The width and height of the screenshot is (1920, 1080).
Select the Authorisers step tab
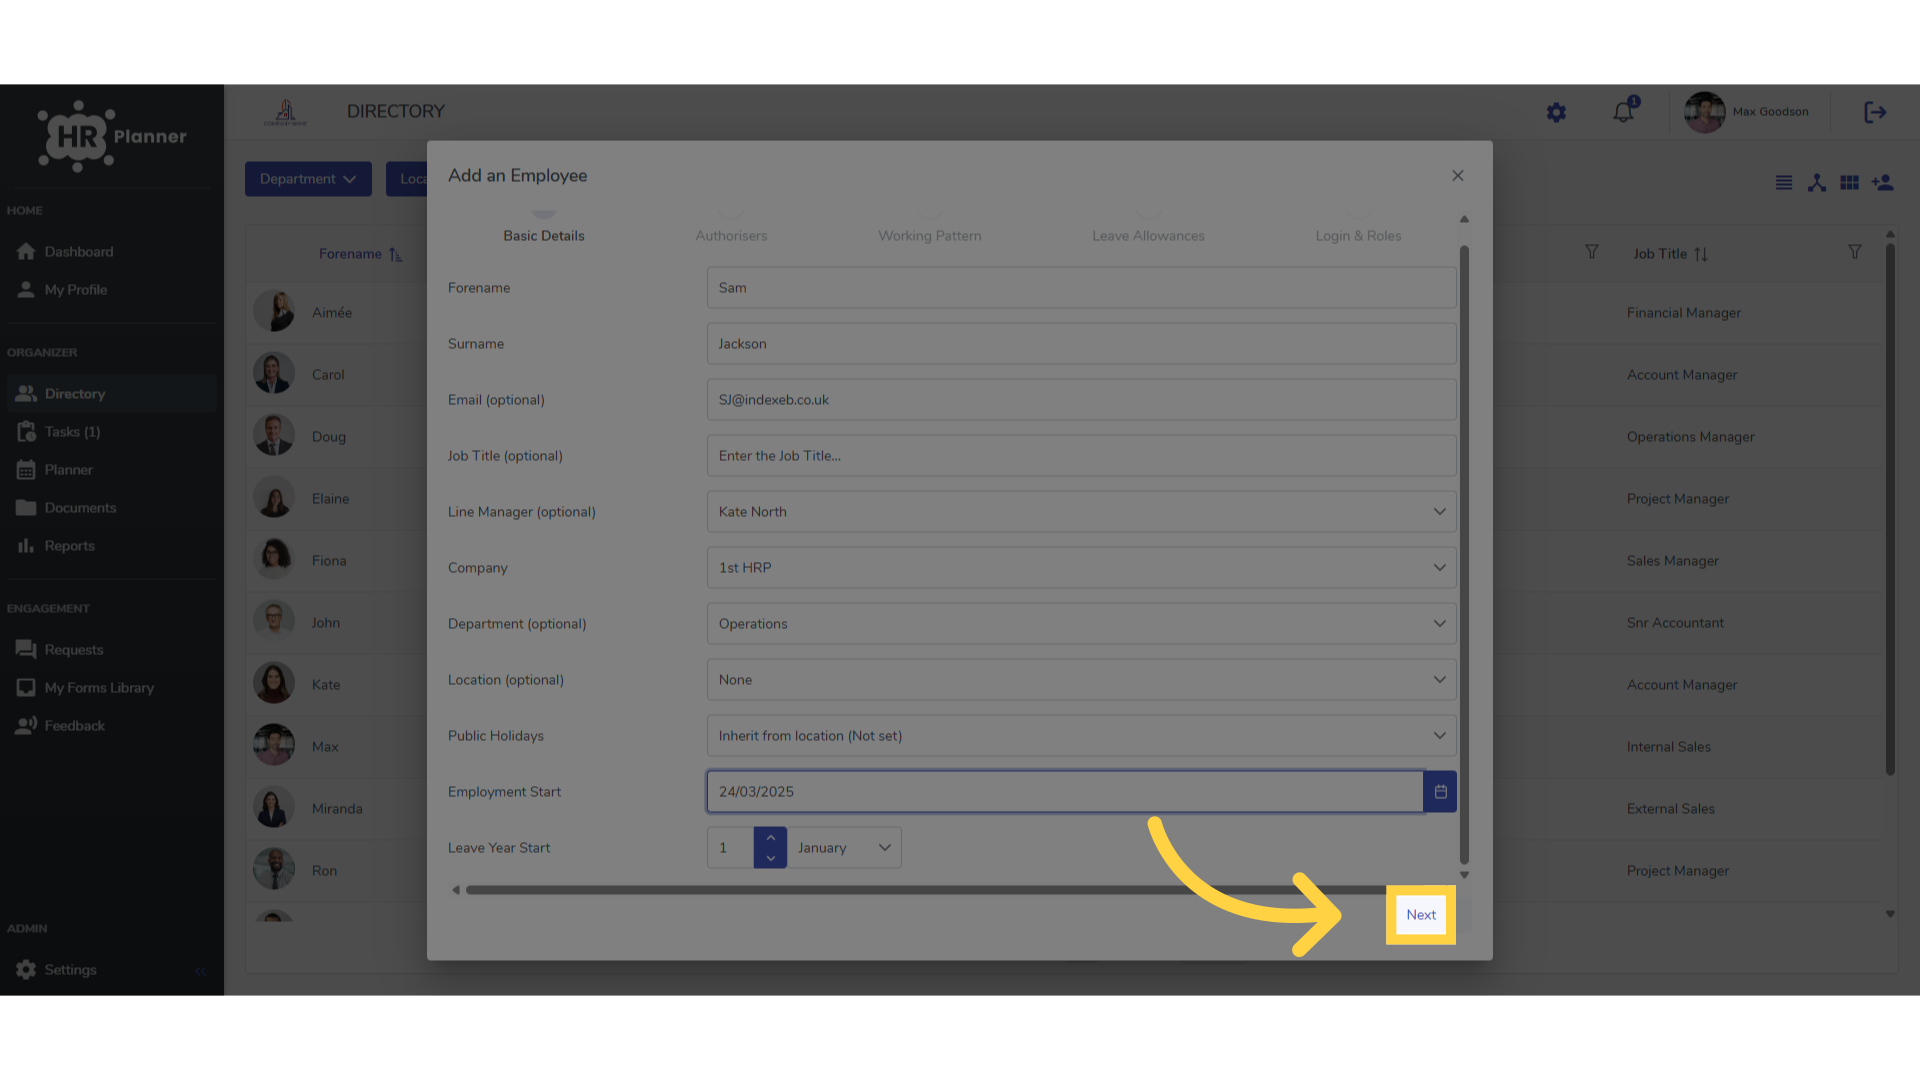click(731, 236)
